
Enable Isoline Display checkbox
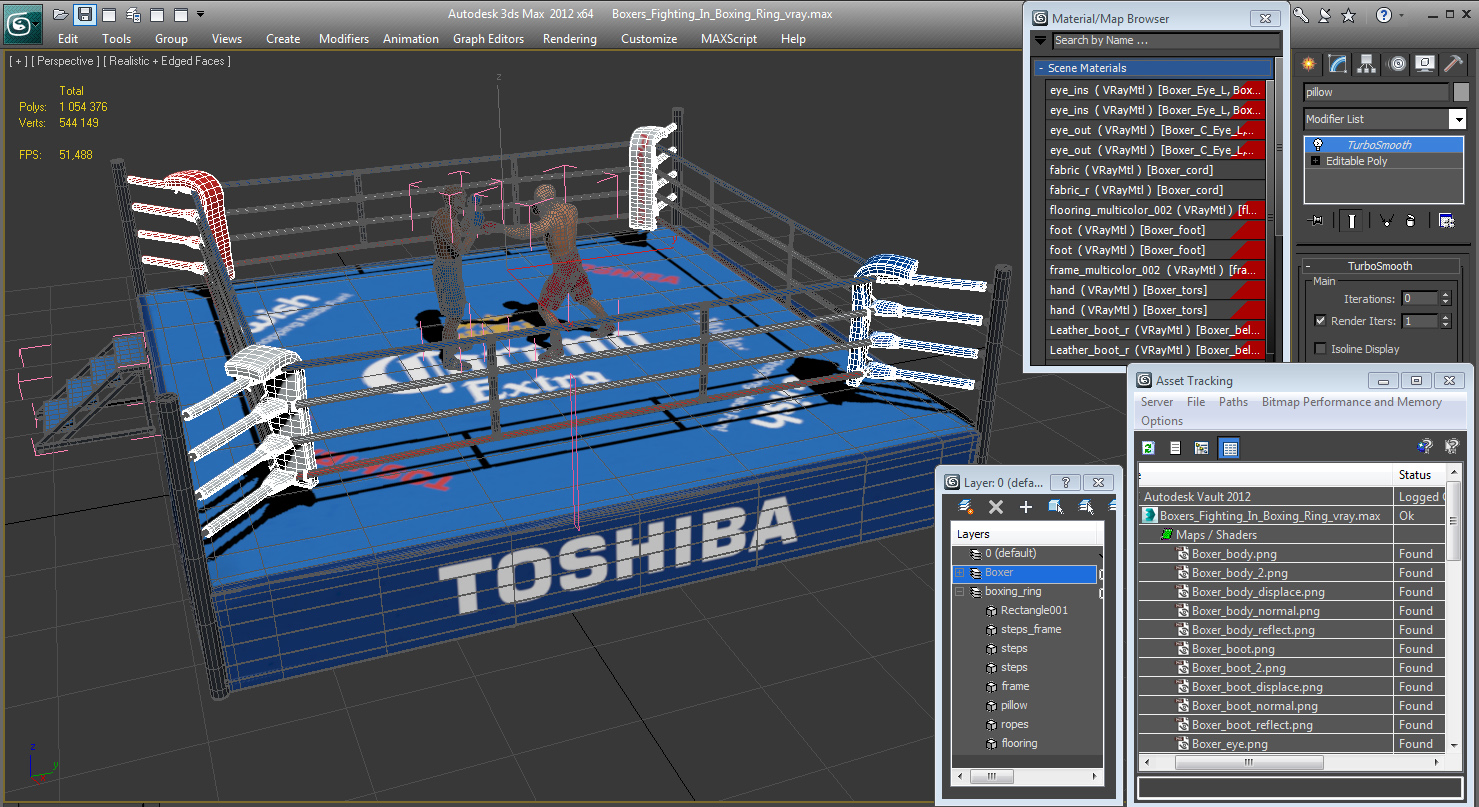pos(1321,349)
